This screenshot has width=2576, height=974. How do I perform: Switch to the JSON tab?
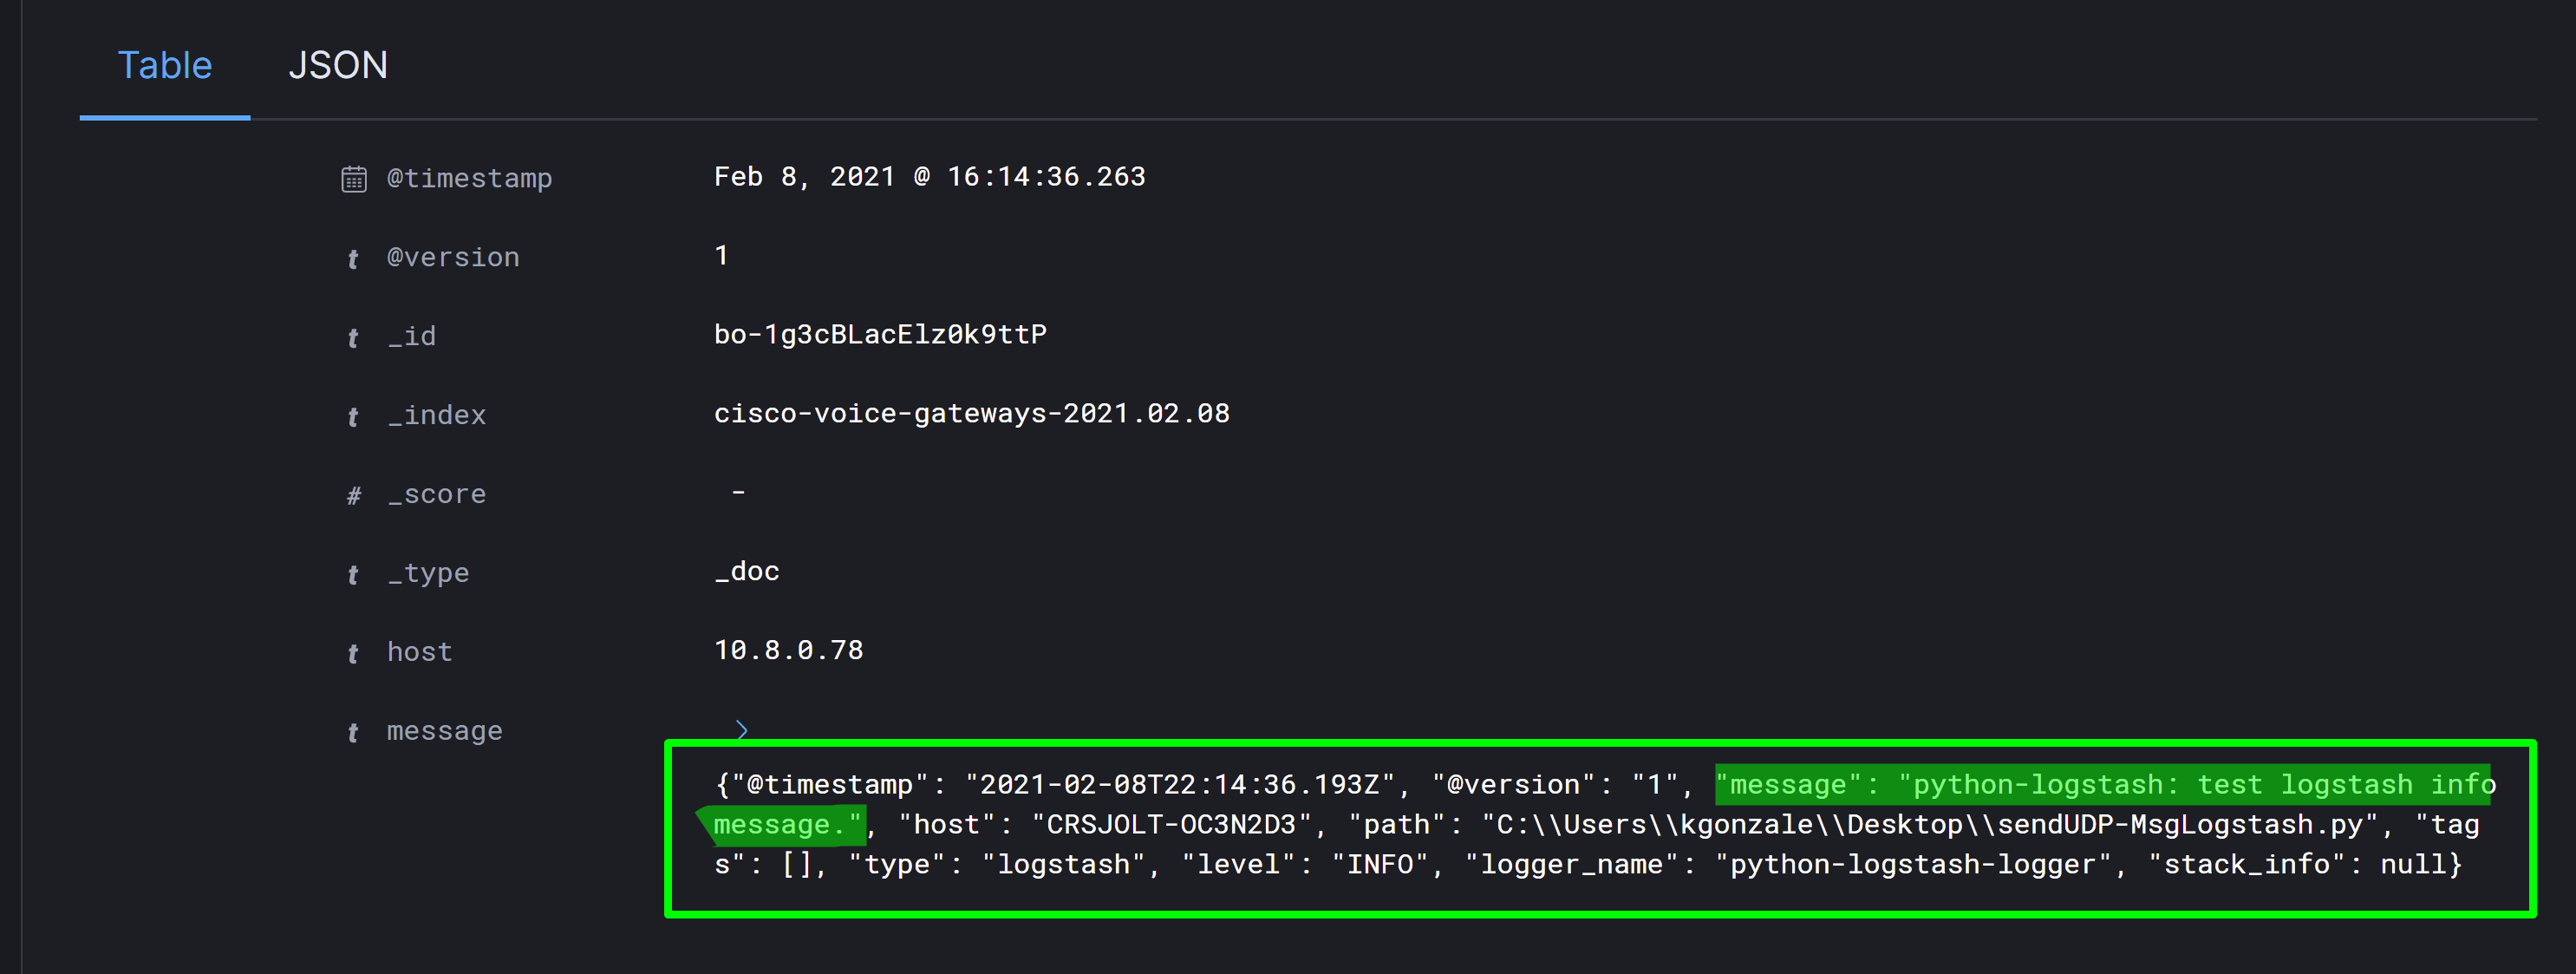pos(340,65)
